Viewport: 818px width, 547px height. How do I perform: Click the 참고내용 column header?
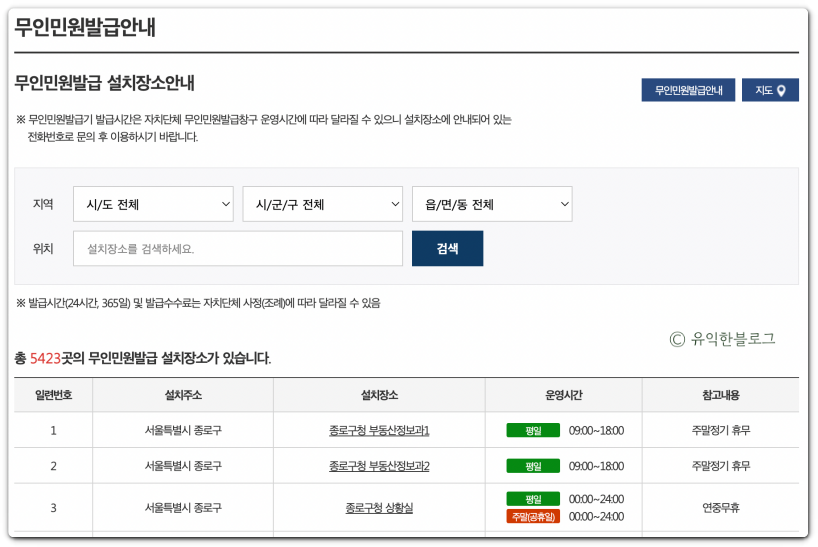click(x=720, y=395)
